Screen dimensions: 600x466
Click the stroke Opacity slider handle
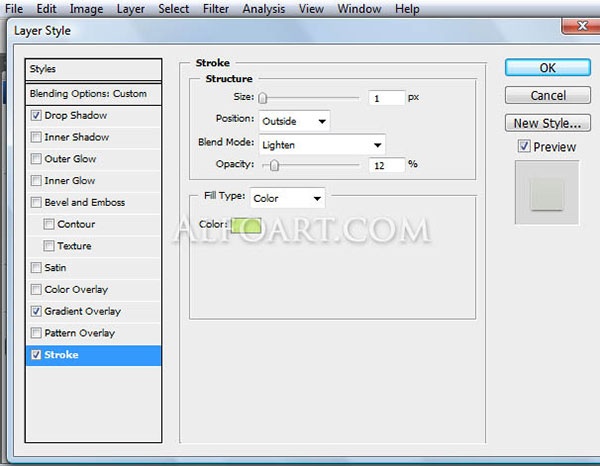pyautogui.click(x=274, y=165)
